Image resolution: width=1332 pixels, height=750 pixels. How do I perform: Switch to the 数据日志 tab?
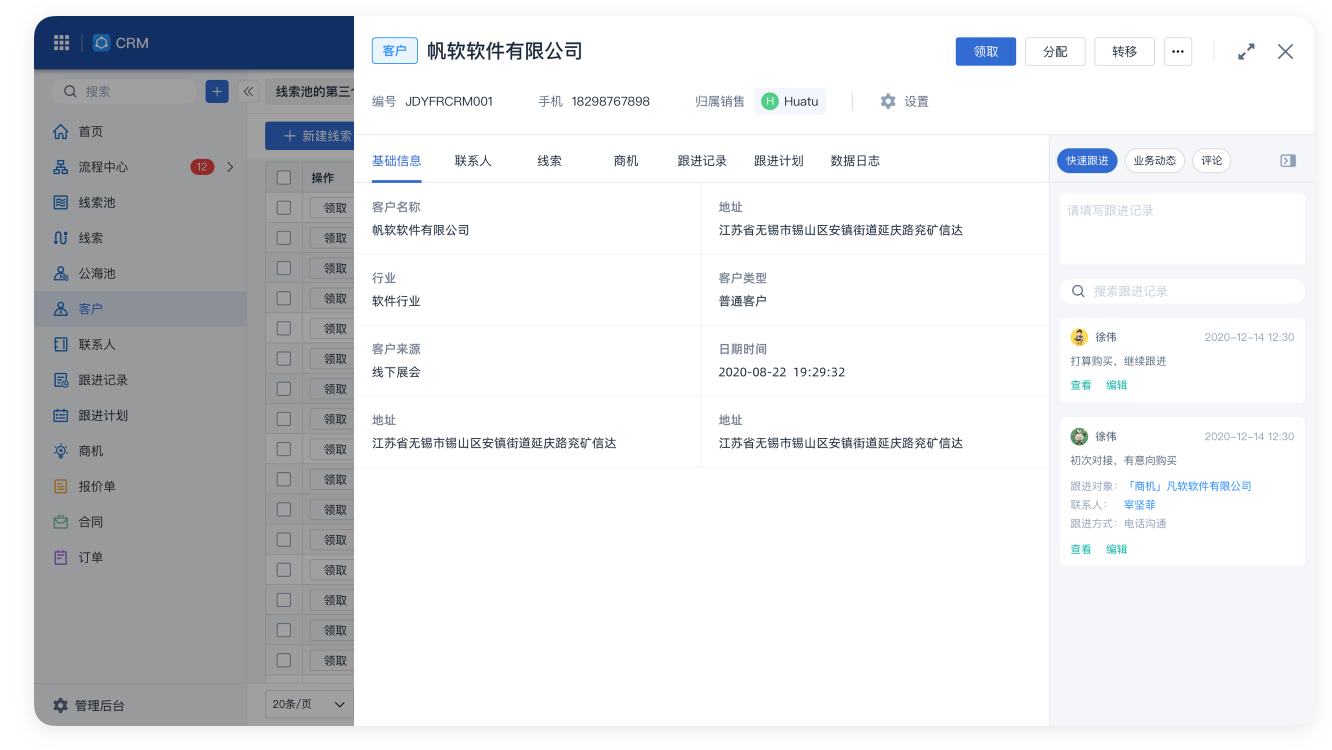[855, 161]
